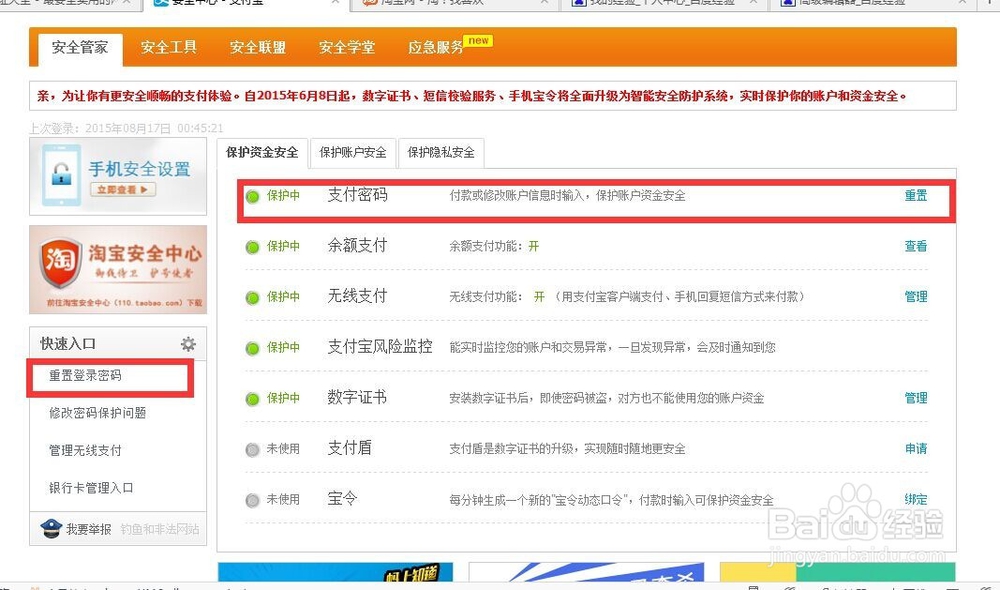Click 申请 link for 支付盾
1000x590 pixels.
click(916, 448)
